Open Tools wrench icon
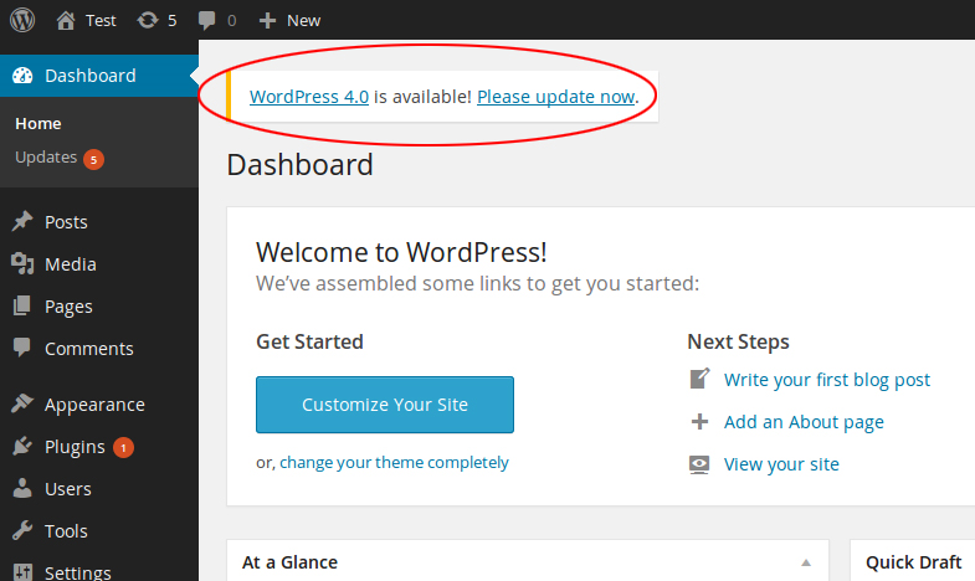The height and width of the screenshot is (581, 975). coord(22,531)
